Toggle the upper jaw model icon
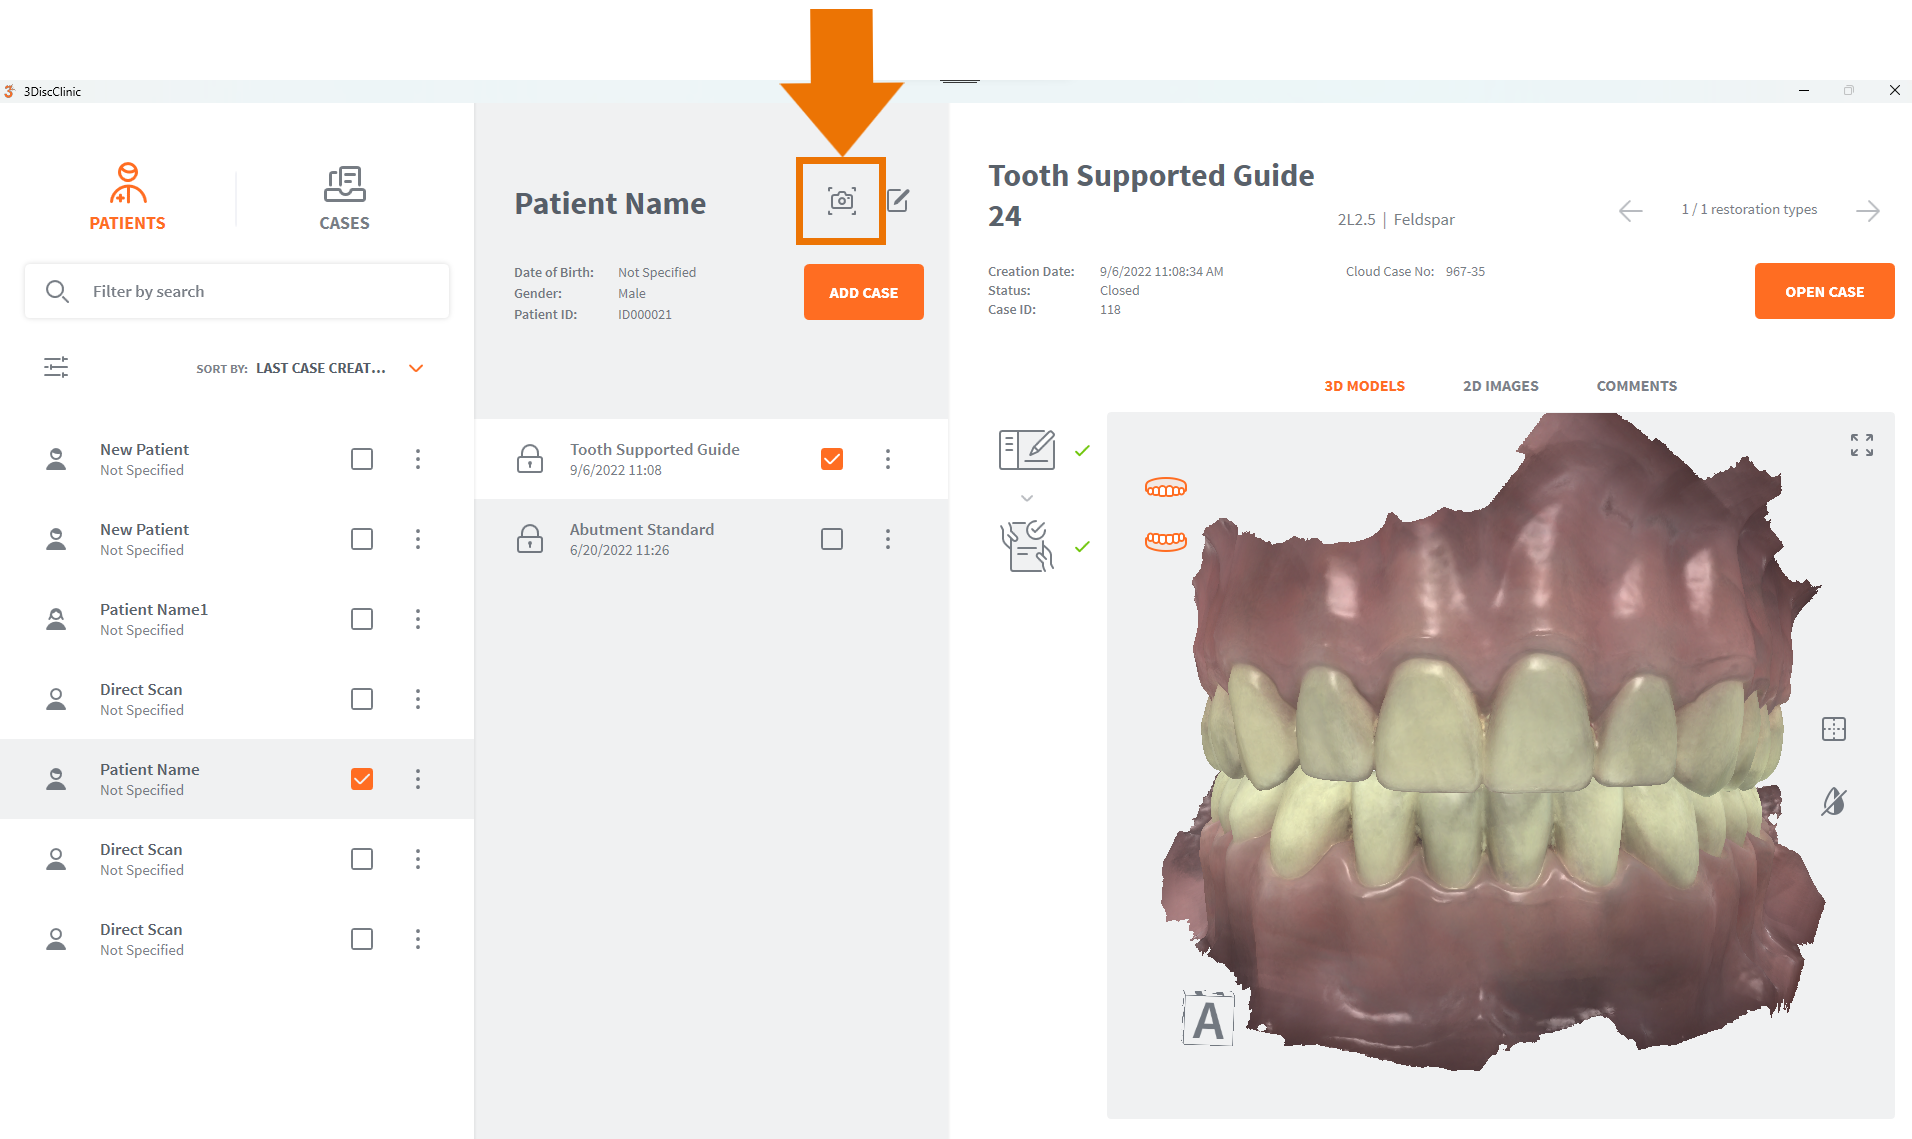Screen dimensions: 1912x1139 coord(1165,488)
